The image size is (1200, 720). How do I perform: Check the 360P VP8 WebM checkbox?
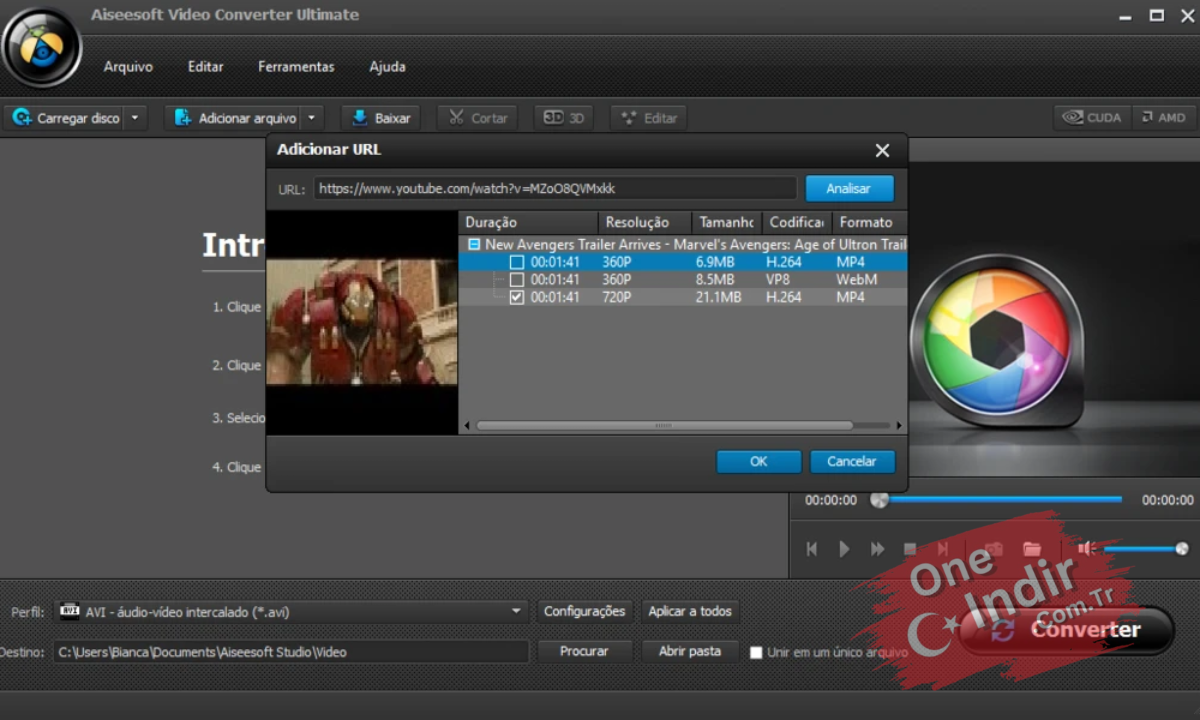[x=517, y=279]
